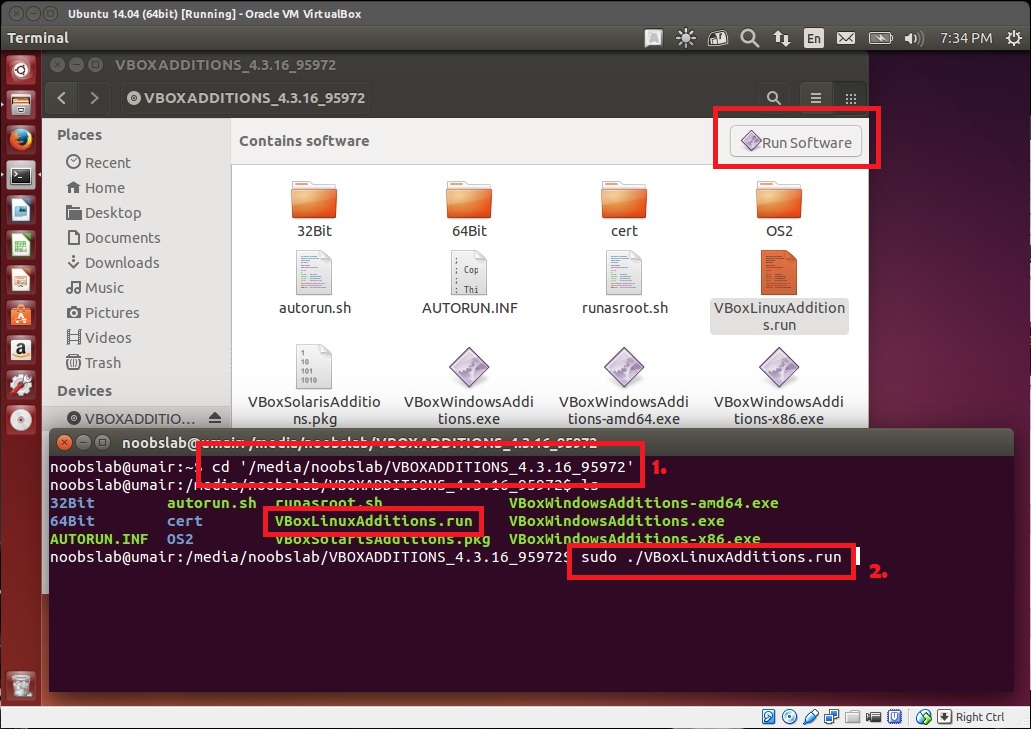Open Downloads in the Places sidebar
This screenshot has width=1031, height=729.
pos(112,262)
